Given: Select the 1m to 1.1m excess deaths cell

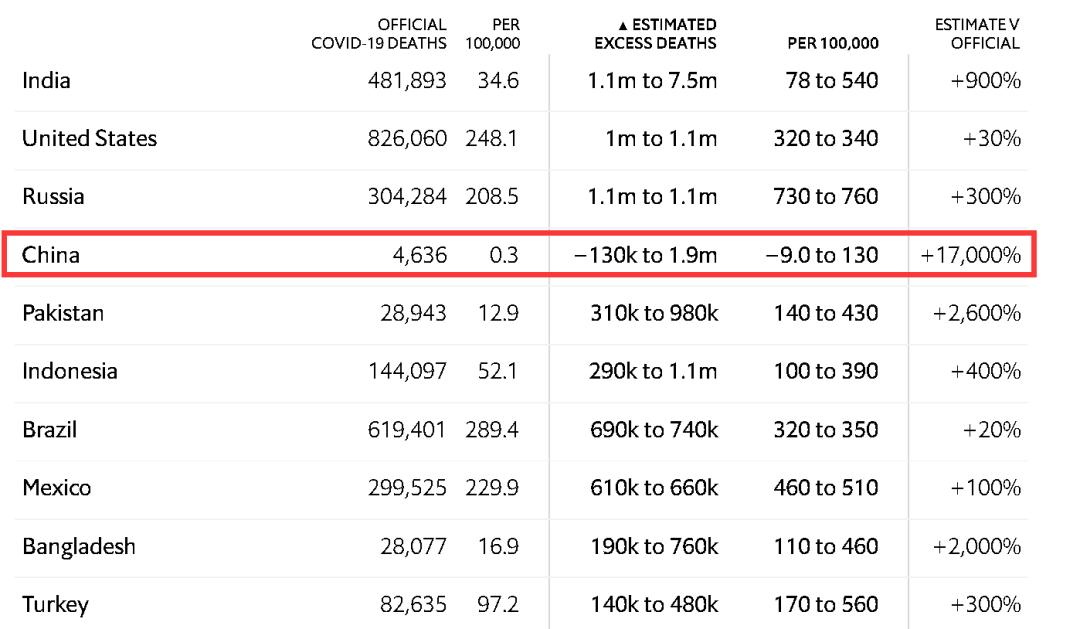Looking at the screenshot, I should coord(661,138).
